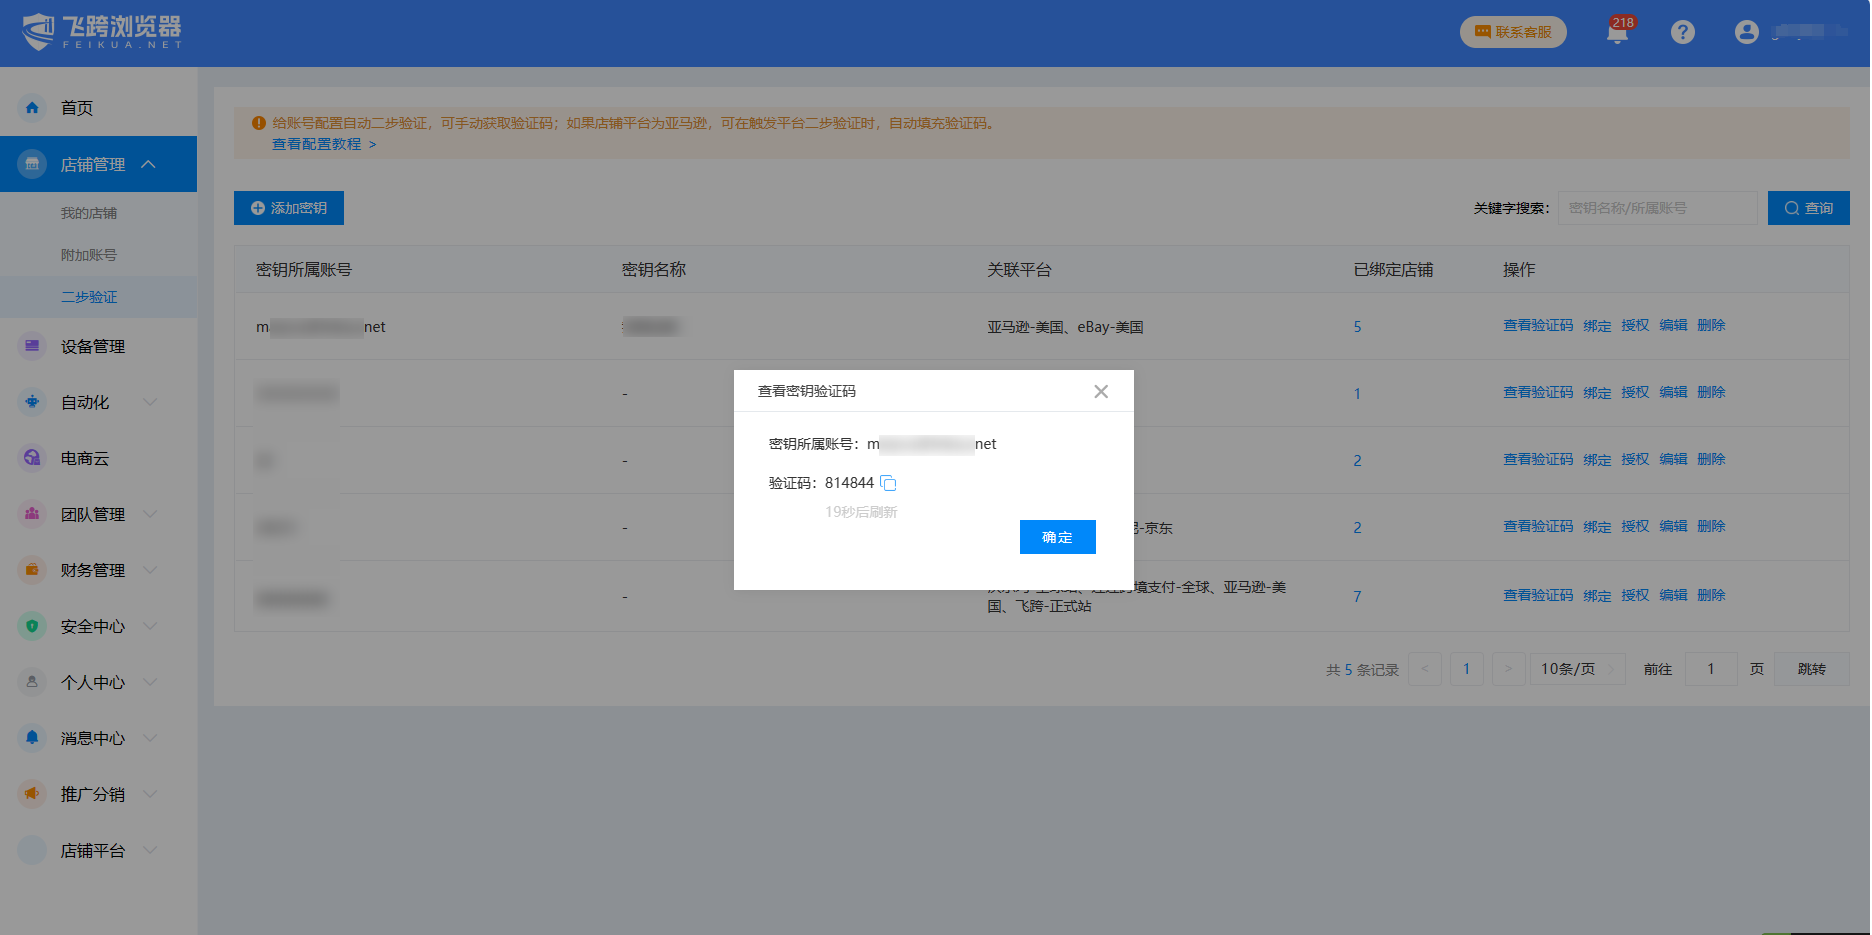
Task: Click 查看验证码 in 亚马逊-美国 row
Action: (x=1538, y=326)
